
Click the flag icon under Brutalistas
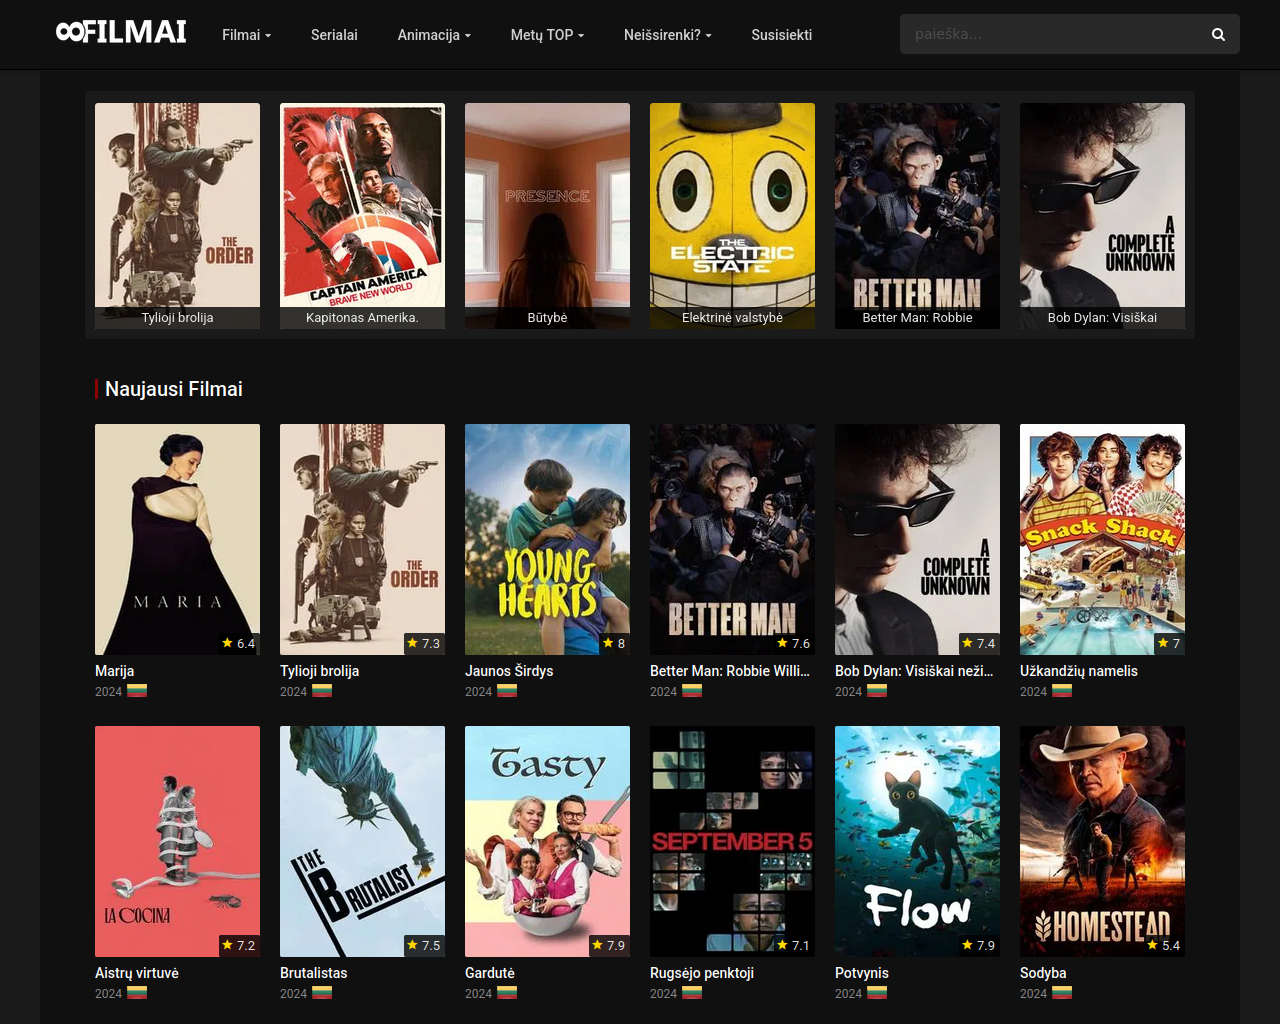[322, 993]
